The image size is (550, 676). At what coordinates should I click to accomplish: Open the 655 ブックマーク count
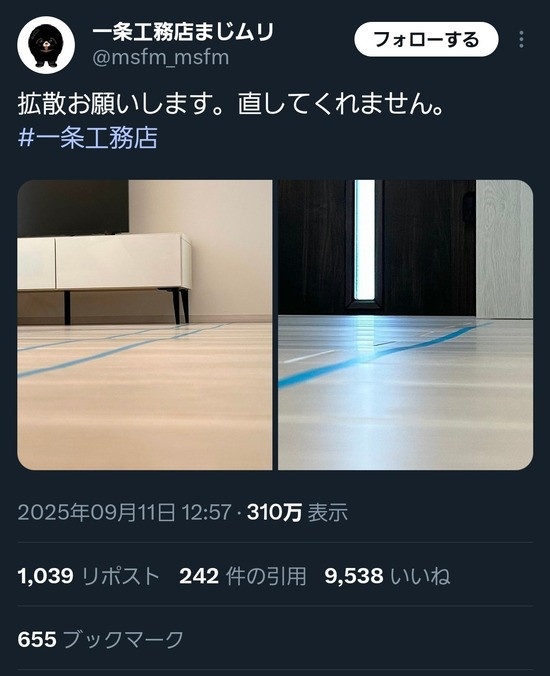click(x=101, y=639)
